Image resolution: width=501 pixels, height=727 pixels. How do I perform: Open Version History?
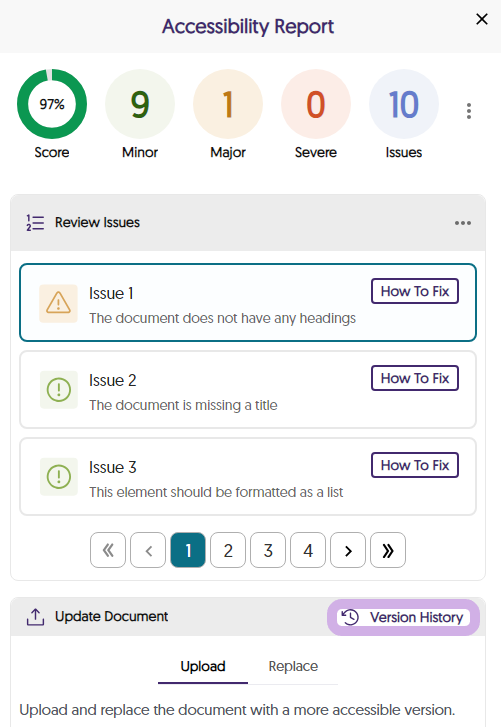403,617
